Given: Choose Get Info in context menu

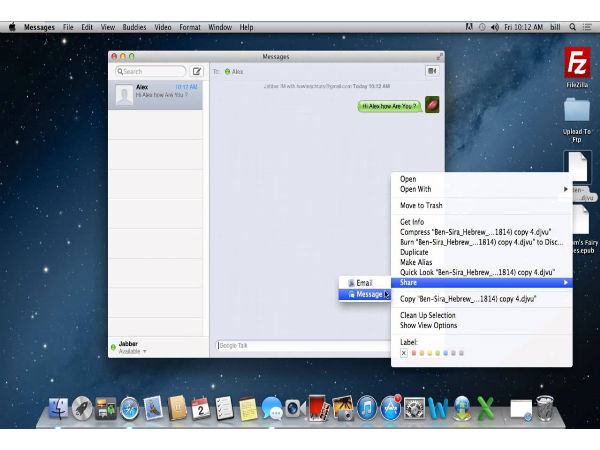Looking at the screenshot, I should pos(481,222).
